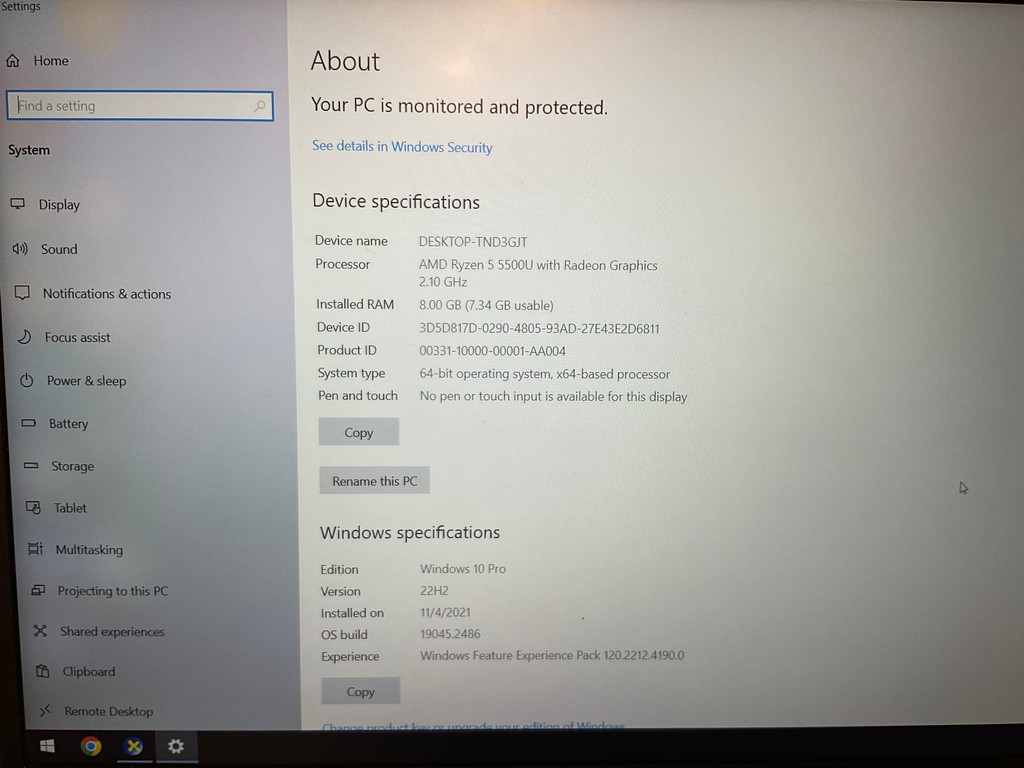Copy the Windows specifications

point(360,692)
